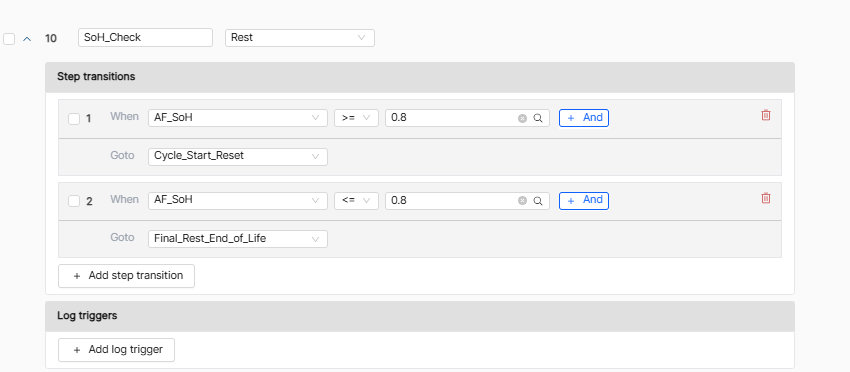Open the Final_Rest_End_of_Life Goto dropdown
This screenshot has height=372, width=850.
coord(237,239)
